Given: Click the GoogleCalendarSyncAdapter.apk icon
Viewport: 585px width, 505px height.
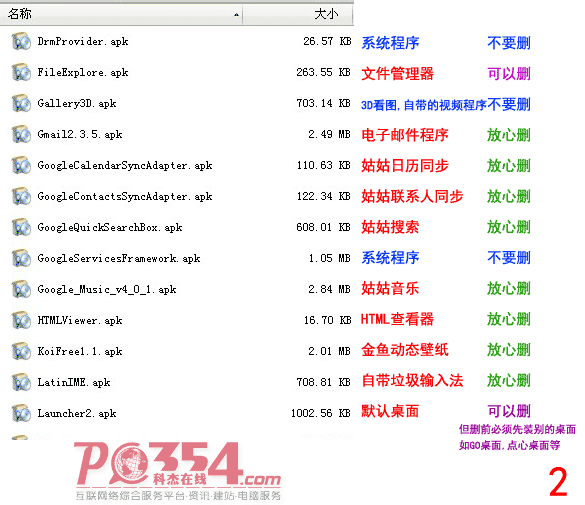Looking at the screenshot, I should coord(21,165).
